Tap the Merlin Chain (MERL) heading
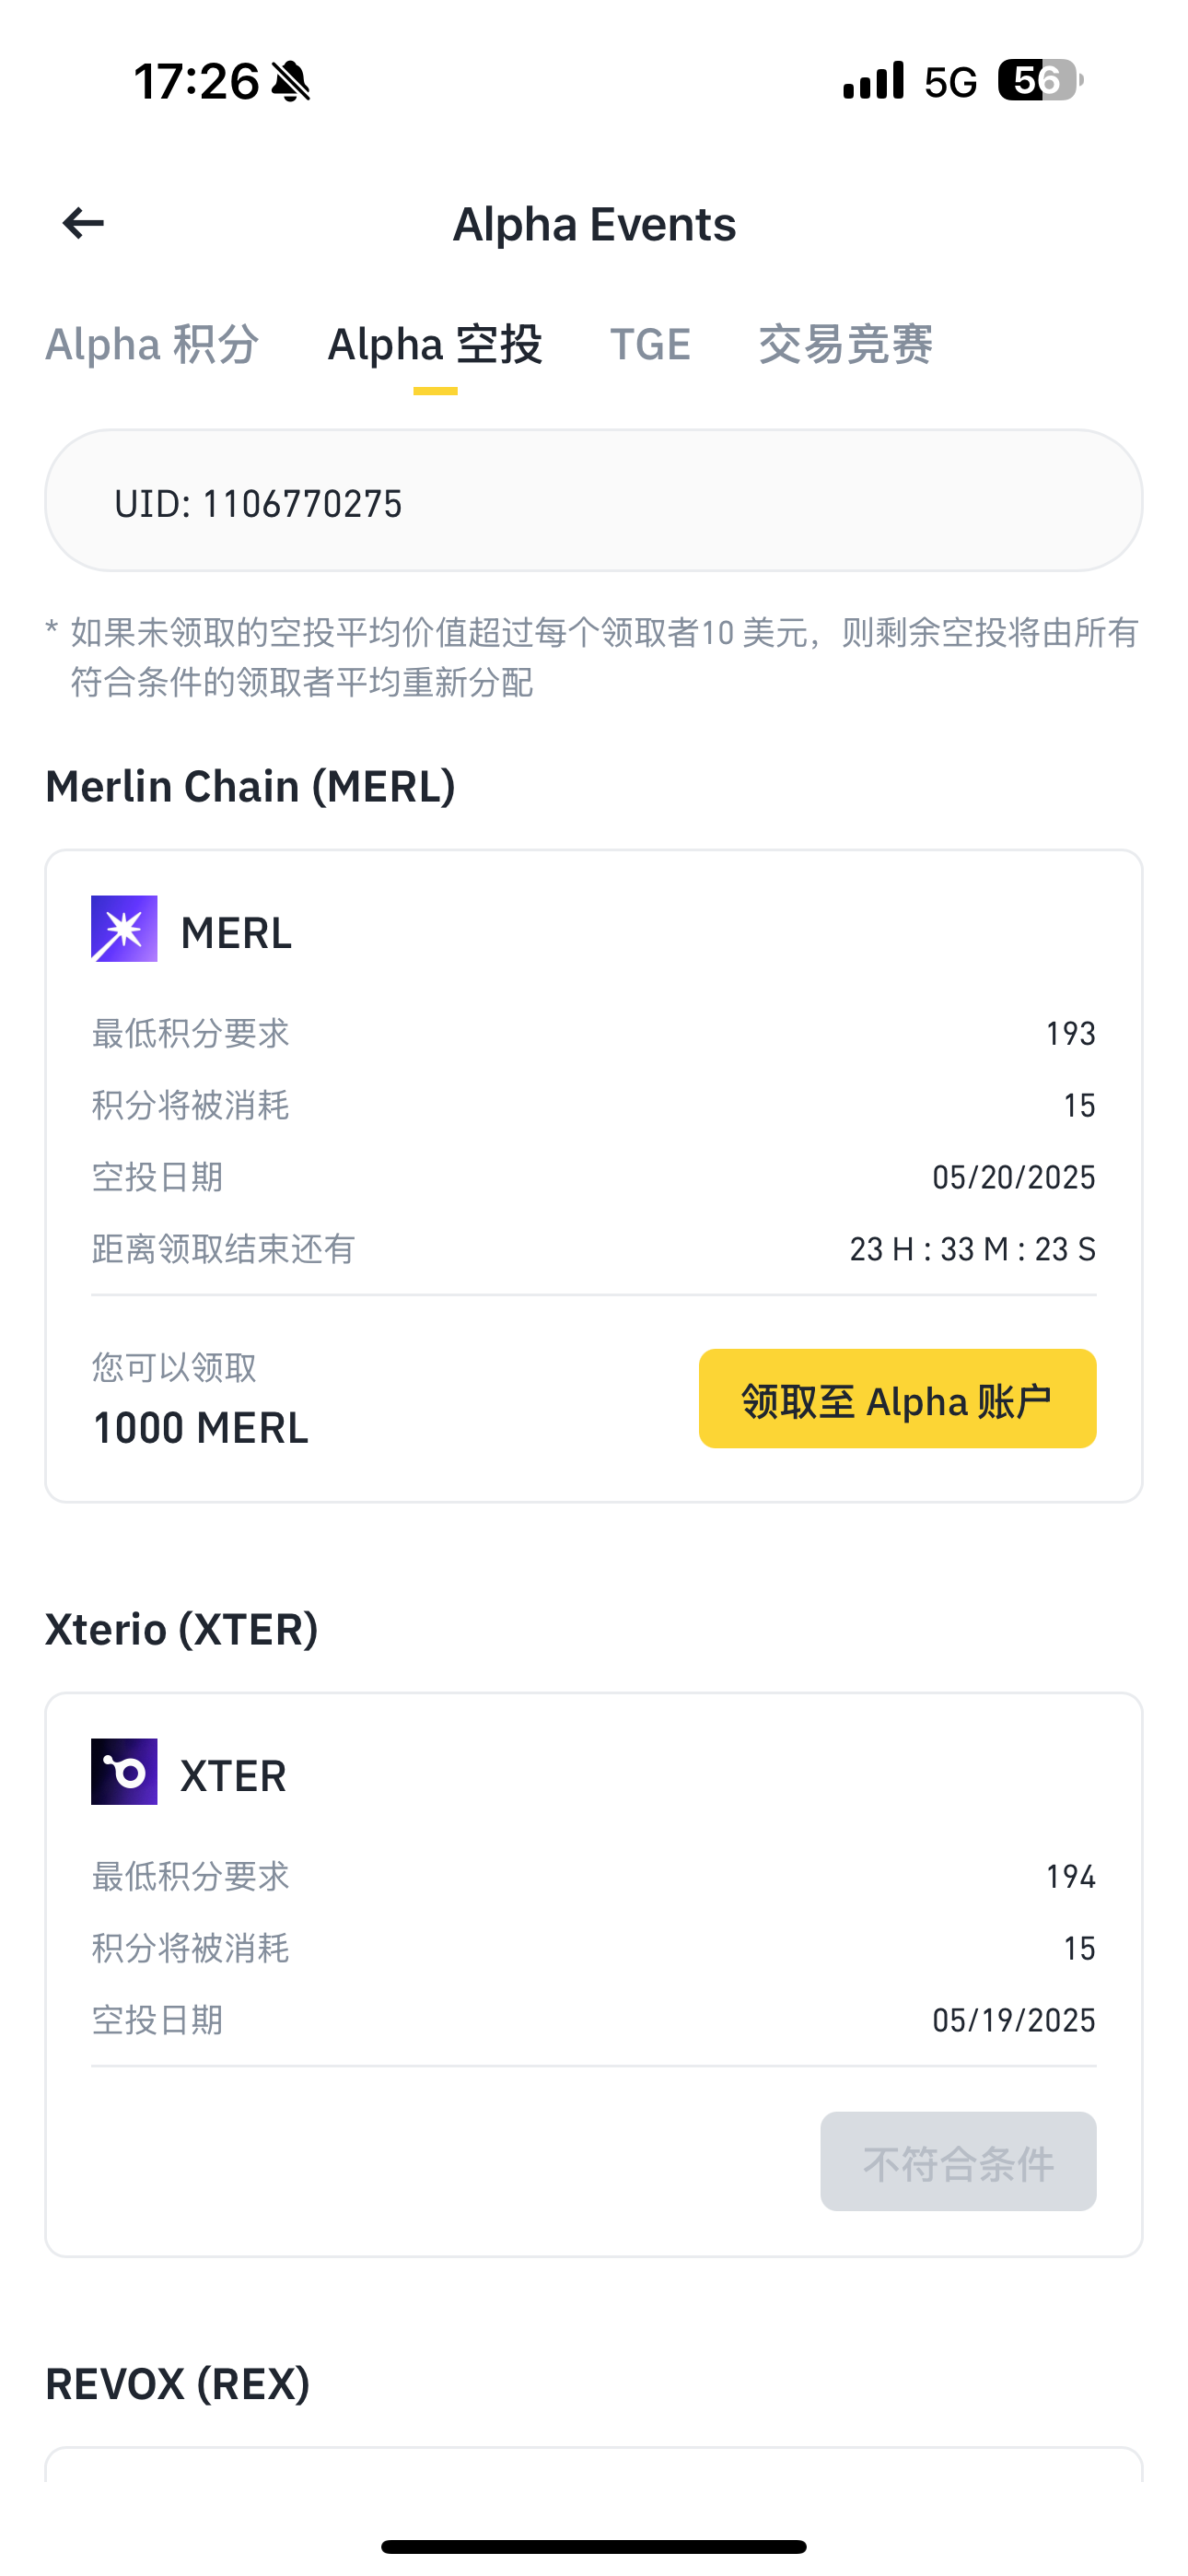 click(250, 786)
